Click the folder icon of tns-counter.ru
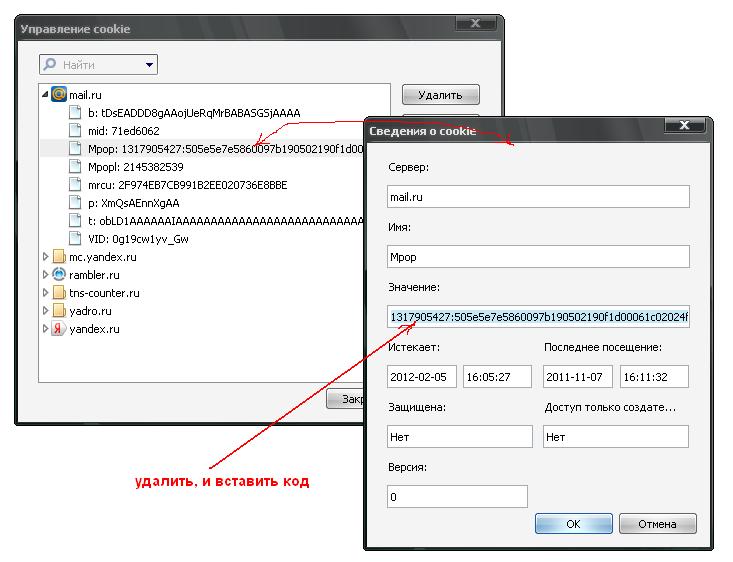Image resolution: width=733 pixels, height=562 pixels. pyautogui.click(x=58, y=293)
